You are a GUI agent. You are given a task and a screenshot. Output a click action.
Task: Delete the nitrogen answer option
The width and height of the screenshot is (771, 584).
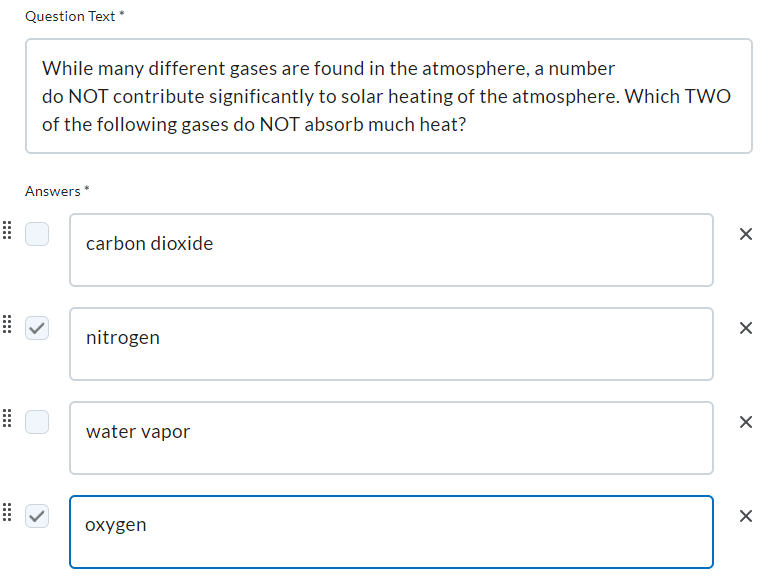[x=745, y=328]
